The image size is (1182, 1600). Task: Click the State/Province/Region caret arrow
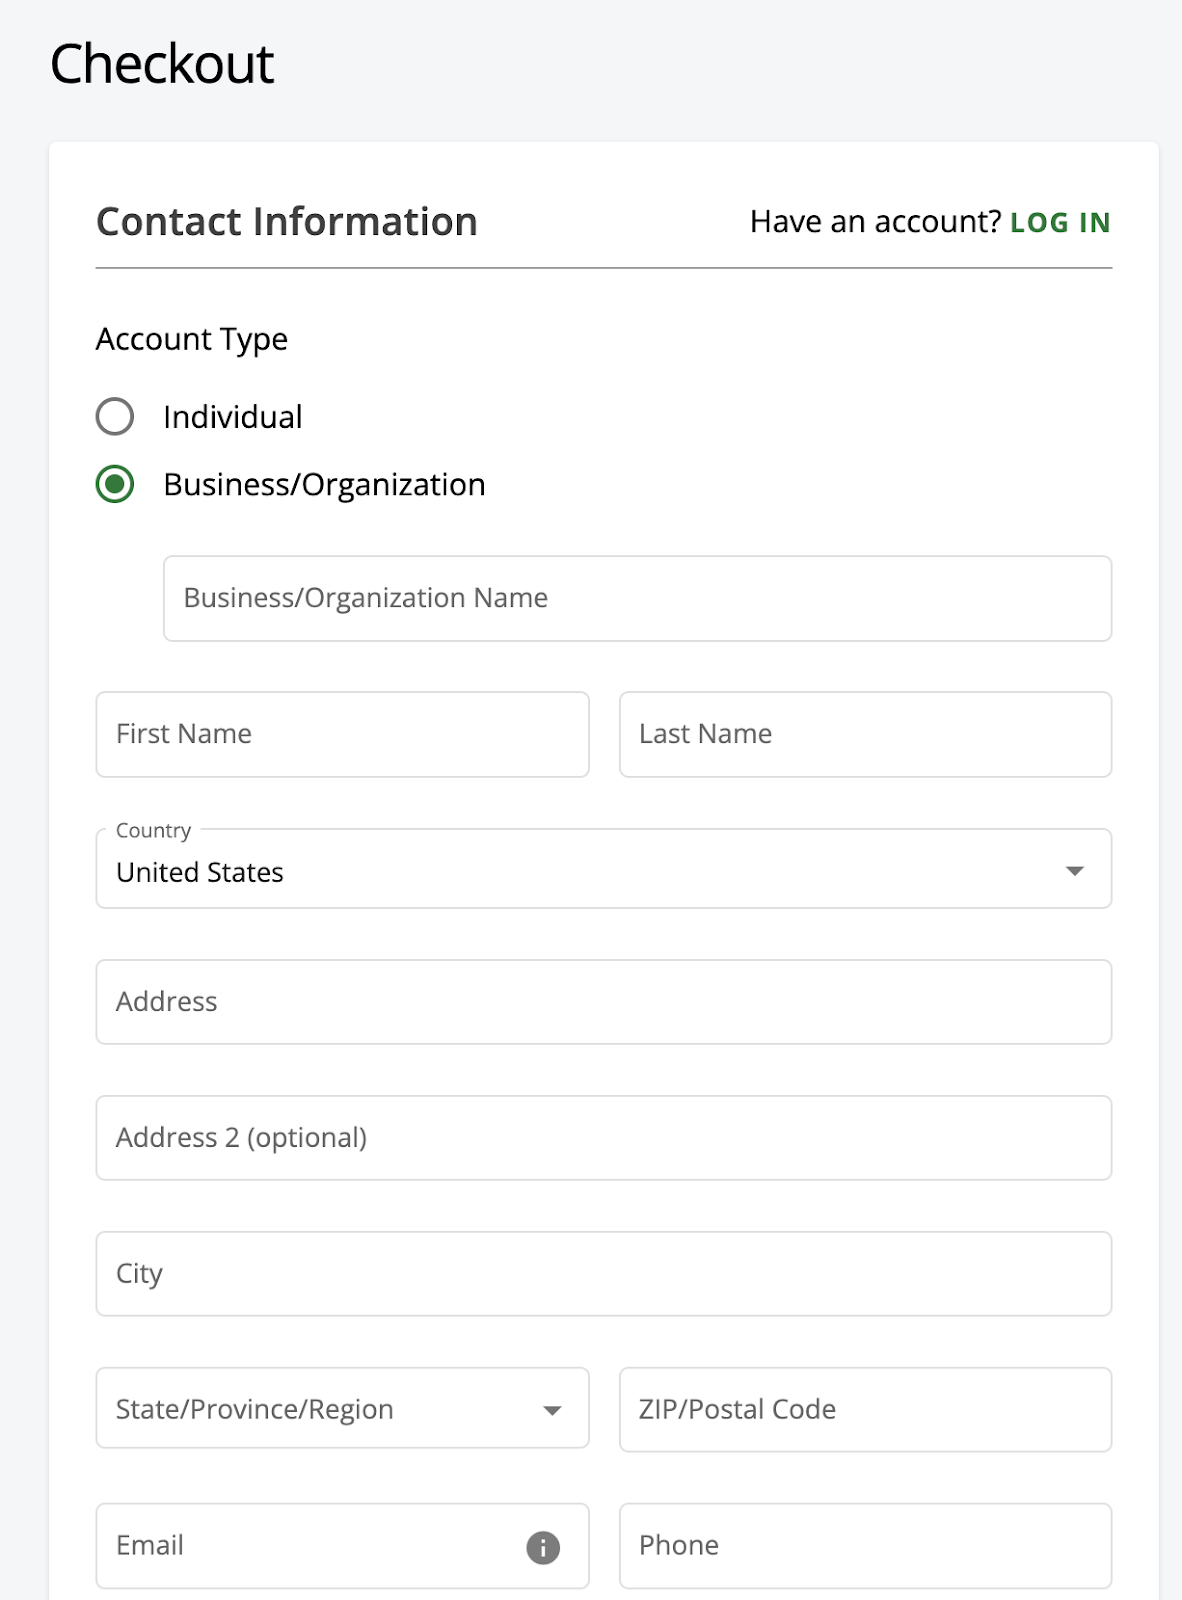552,1410
